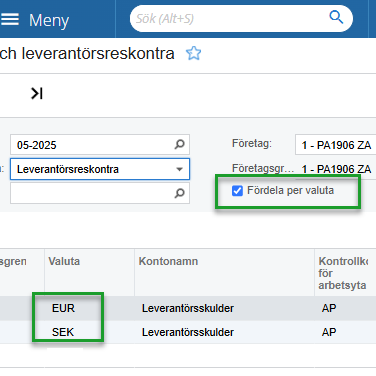Click the search magnifier in the Sök bar
The width and height of the screenshot is (376, 376).
click(x=336, y=17)
